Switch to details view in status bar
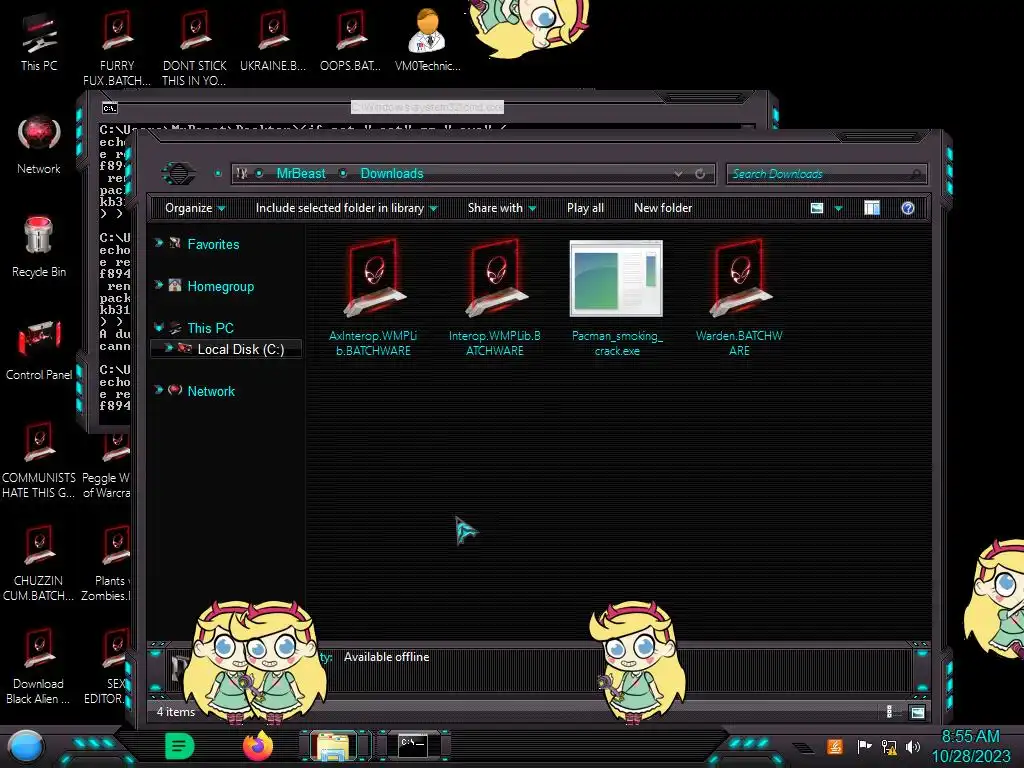This screenshot has width=1024, height=768. coord(889,712)
